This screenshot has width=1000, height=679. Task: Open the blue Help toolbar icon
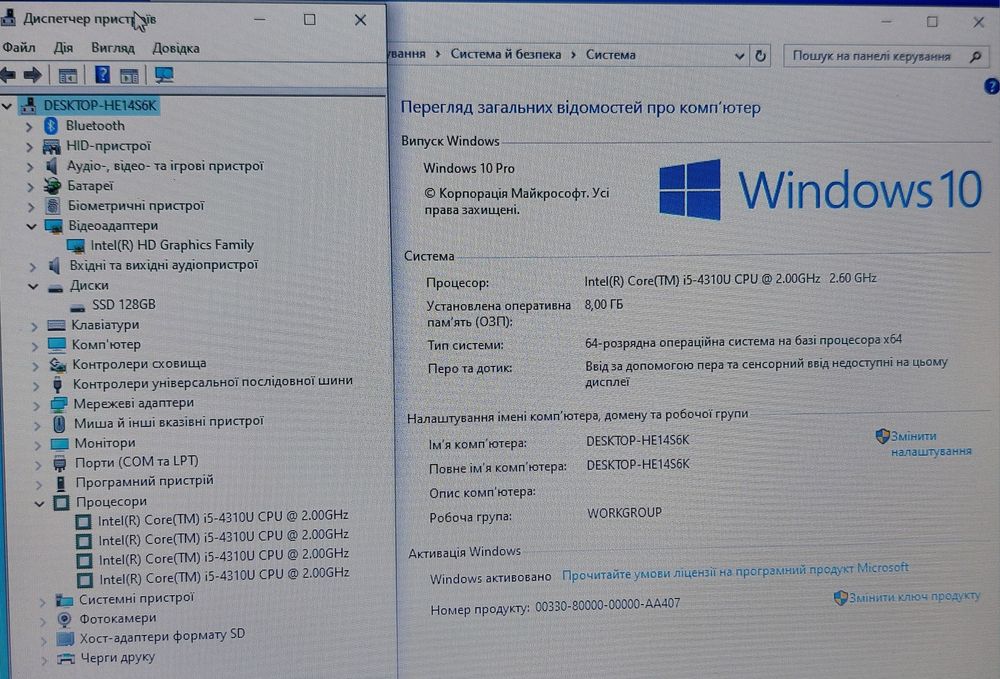click(x=102, y=75)
